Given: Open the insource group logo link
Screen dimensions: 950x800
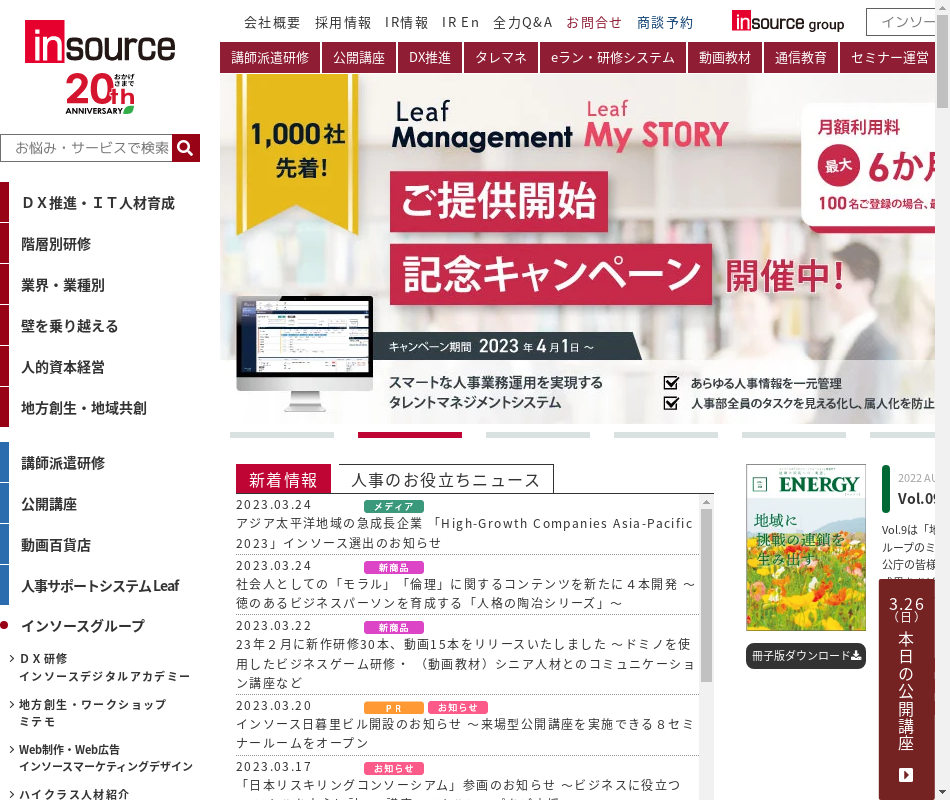Looking at the screenshot, I should (788, 22).
